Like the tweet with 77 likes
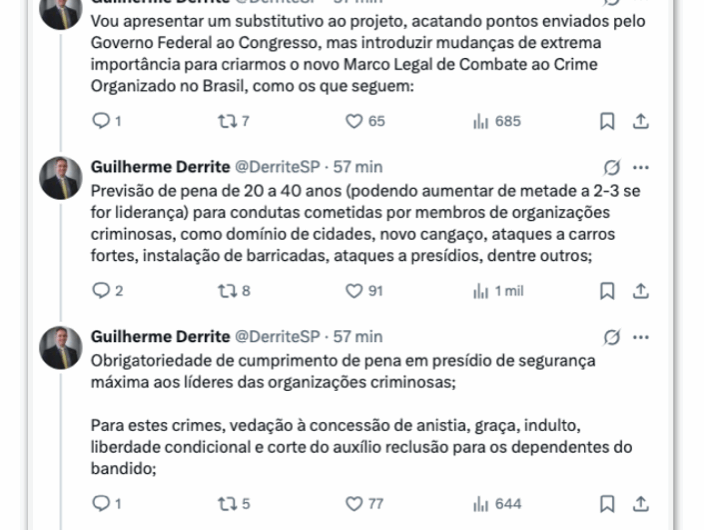The image size is (704, 530). coord(353,503)
